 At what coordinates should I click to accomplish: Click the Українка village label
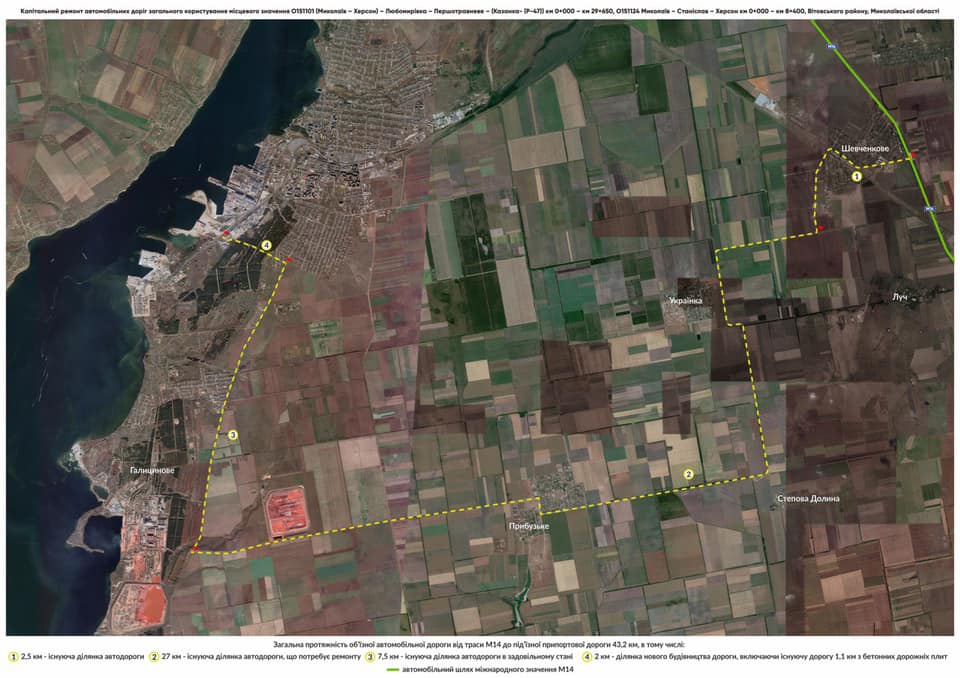point(686,299)
